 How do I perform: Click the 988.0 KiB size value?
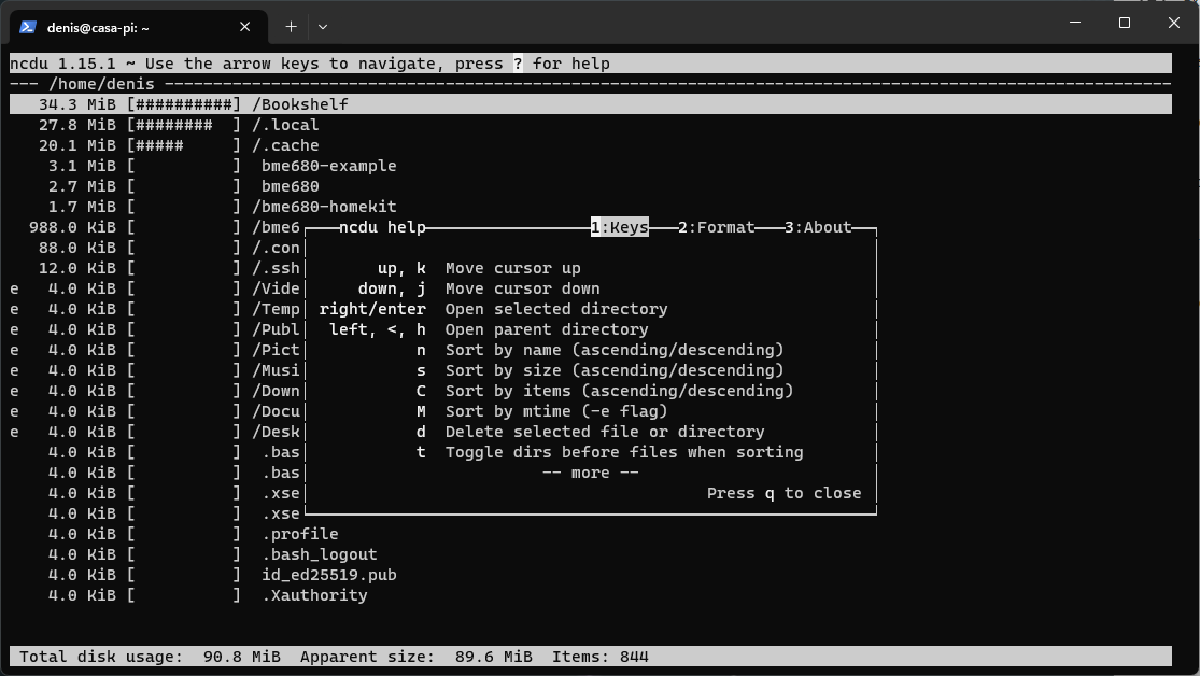[73, 227]
